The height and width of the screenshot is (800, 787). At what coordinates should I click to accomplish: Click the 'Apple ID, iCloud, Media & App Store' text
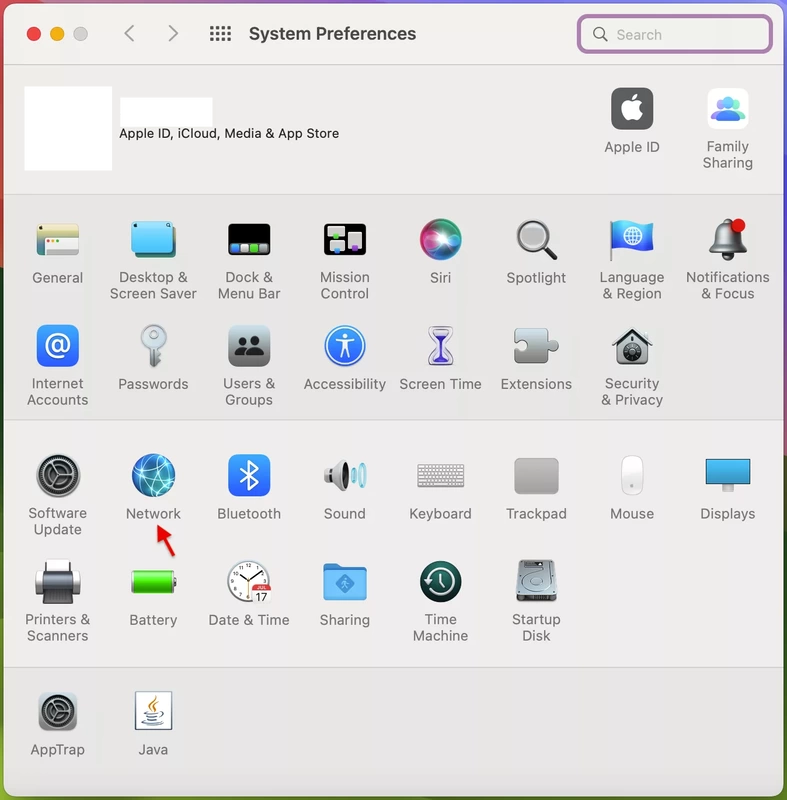(229, 134)
